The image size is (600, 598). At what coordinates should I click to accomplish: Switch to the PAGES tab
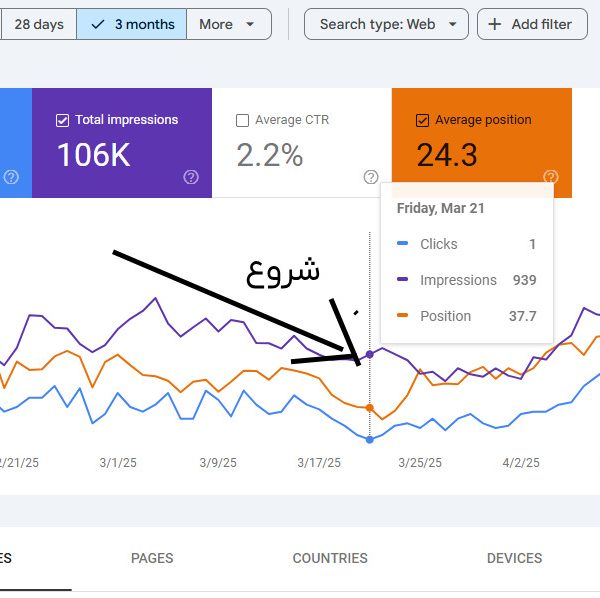152,558
